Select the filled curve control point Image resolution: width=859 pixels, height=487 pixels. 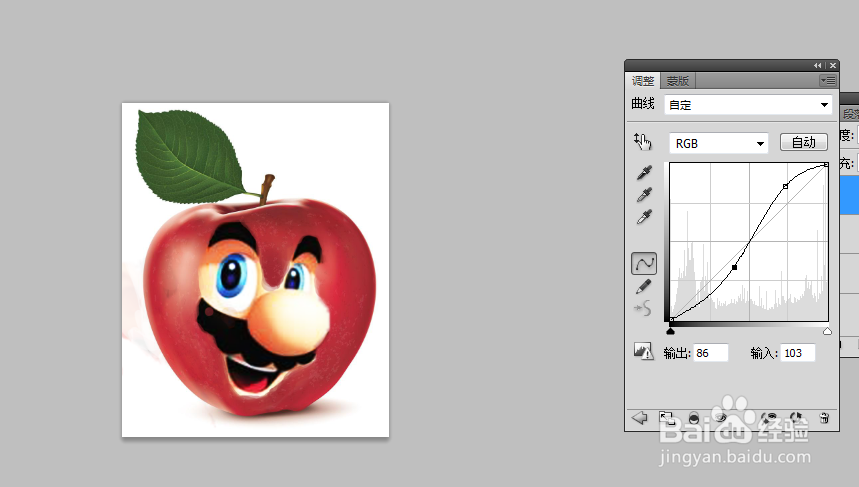coord(735,267)
